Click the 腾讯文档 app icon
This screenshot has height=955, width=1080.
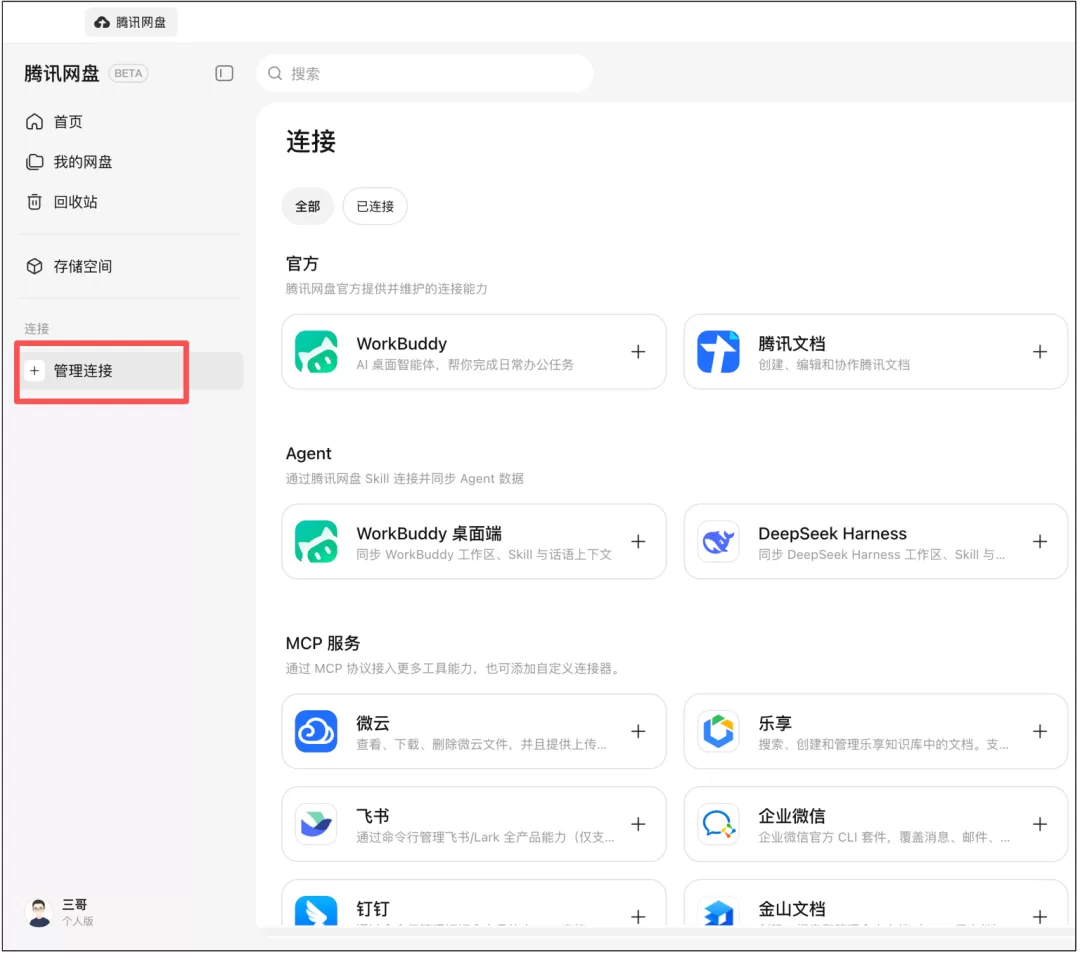[718, 352]
